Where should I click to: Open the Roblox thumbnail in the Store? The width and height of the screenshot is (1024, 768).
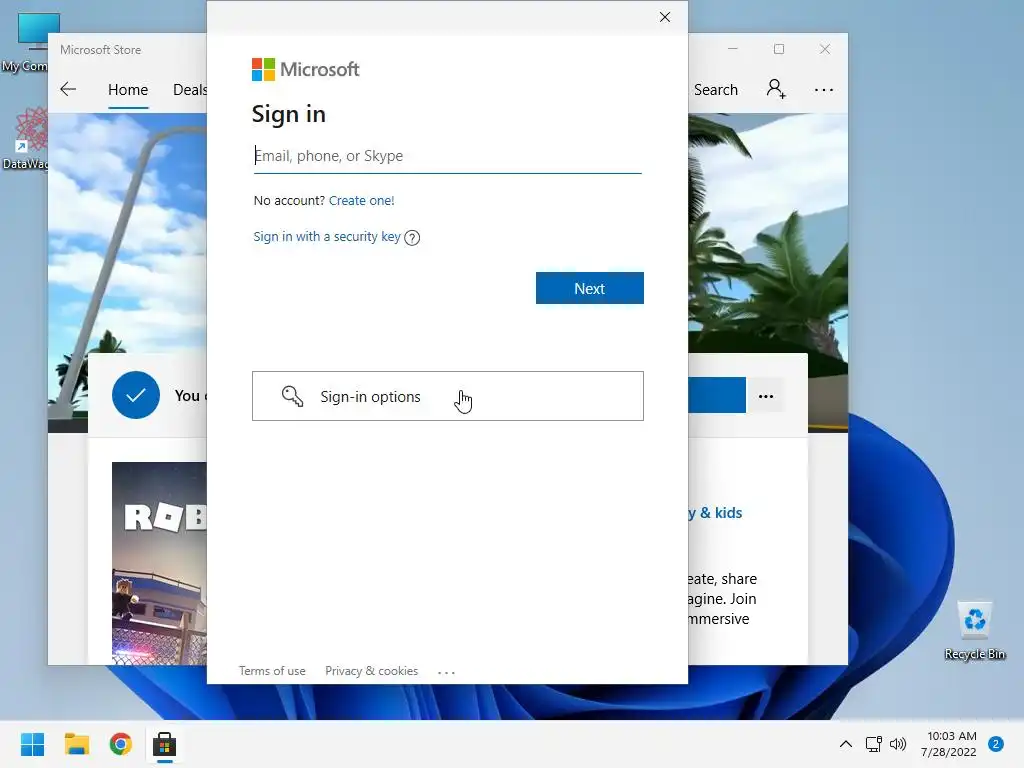159,564
